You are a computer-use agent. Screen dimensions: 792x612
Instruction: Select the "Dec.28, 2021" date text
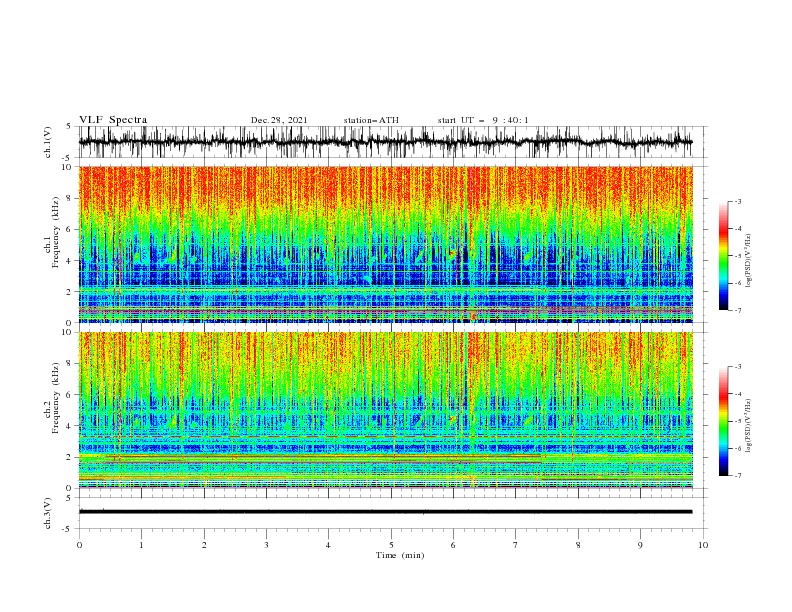[x=279, y=120]
